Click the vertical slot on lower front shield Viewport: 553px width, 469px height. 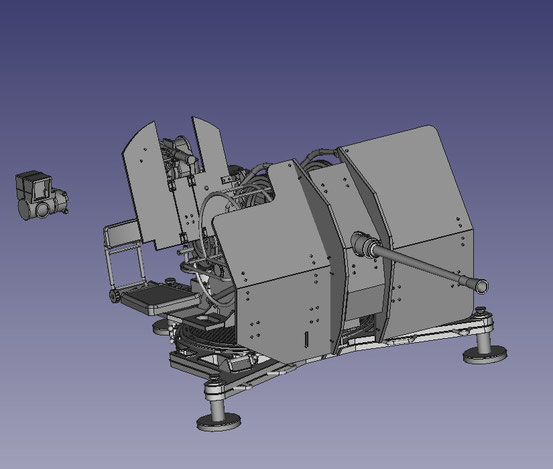click(x=306, y=341)
